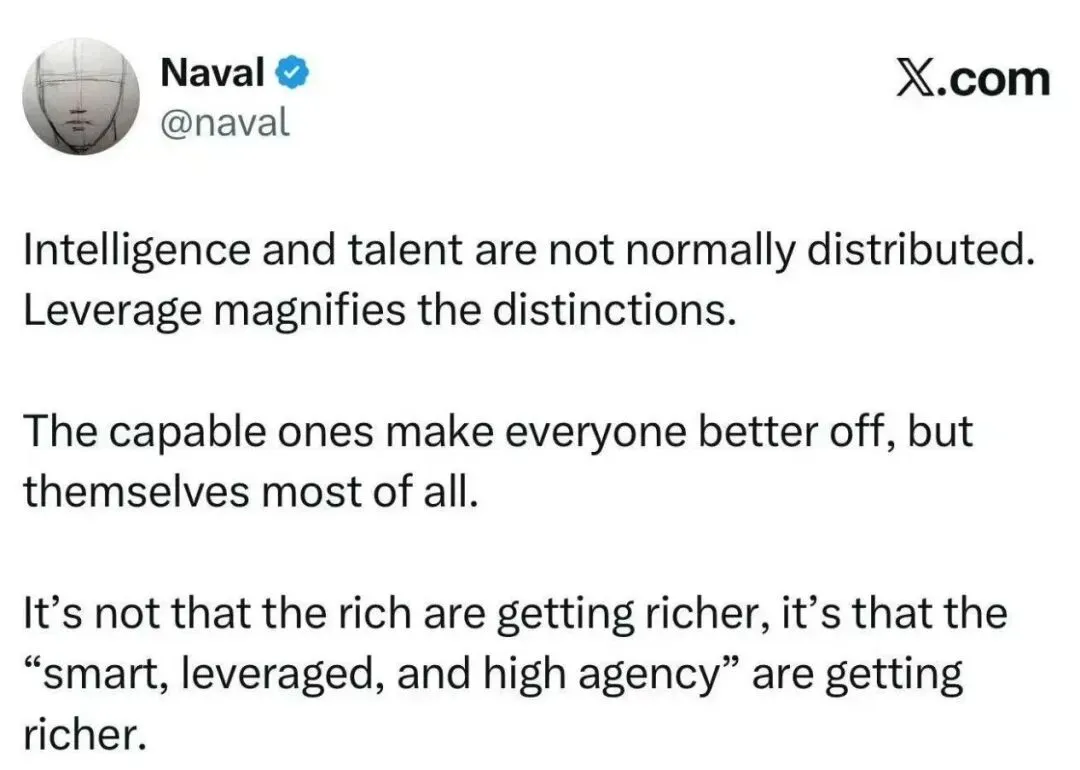Click the word "distinctions." in the tweet

pyautogui.click(x=614, y=310)
